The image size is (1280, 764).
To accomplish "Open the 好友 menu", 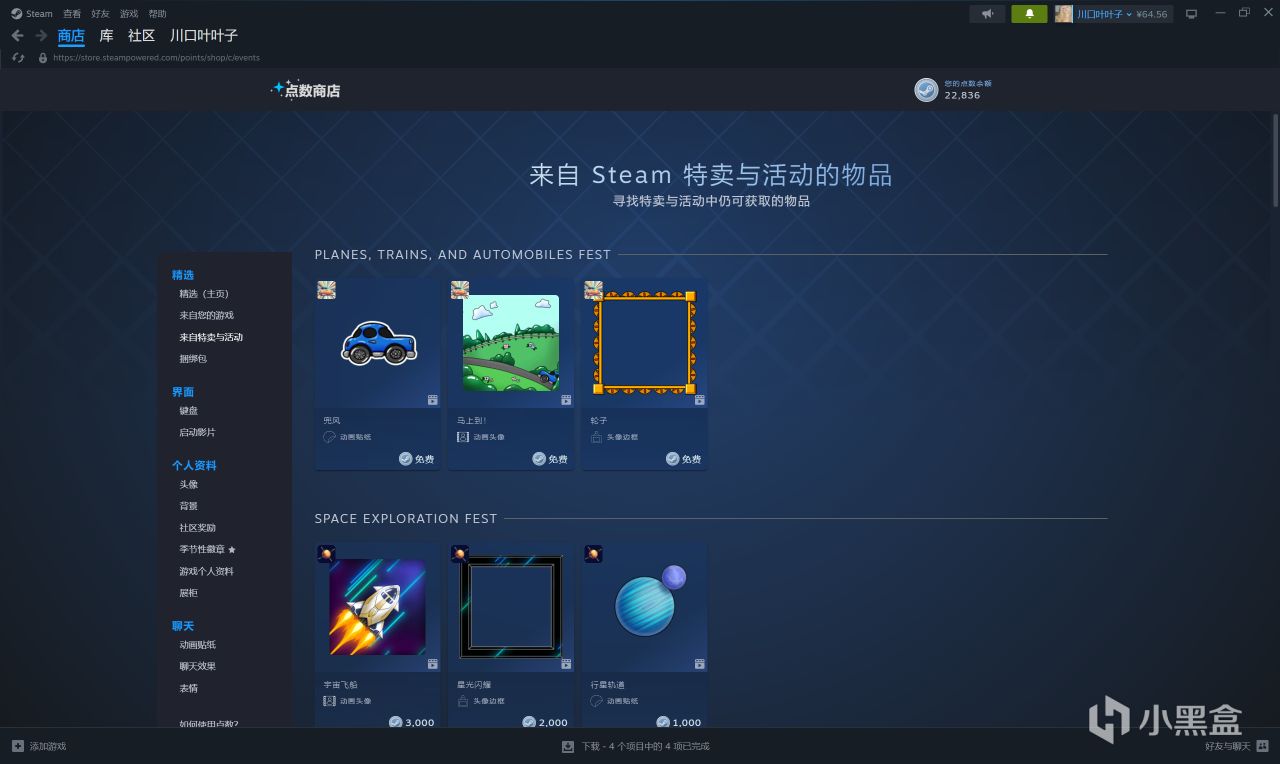I will point(100,14).
